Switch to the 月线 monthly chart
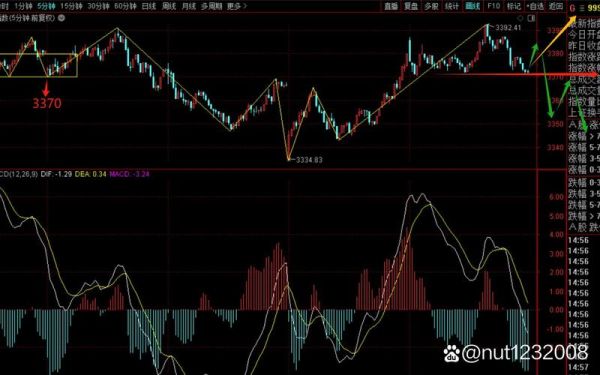This screenshot has height=375, width=600. 189,6
